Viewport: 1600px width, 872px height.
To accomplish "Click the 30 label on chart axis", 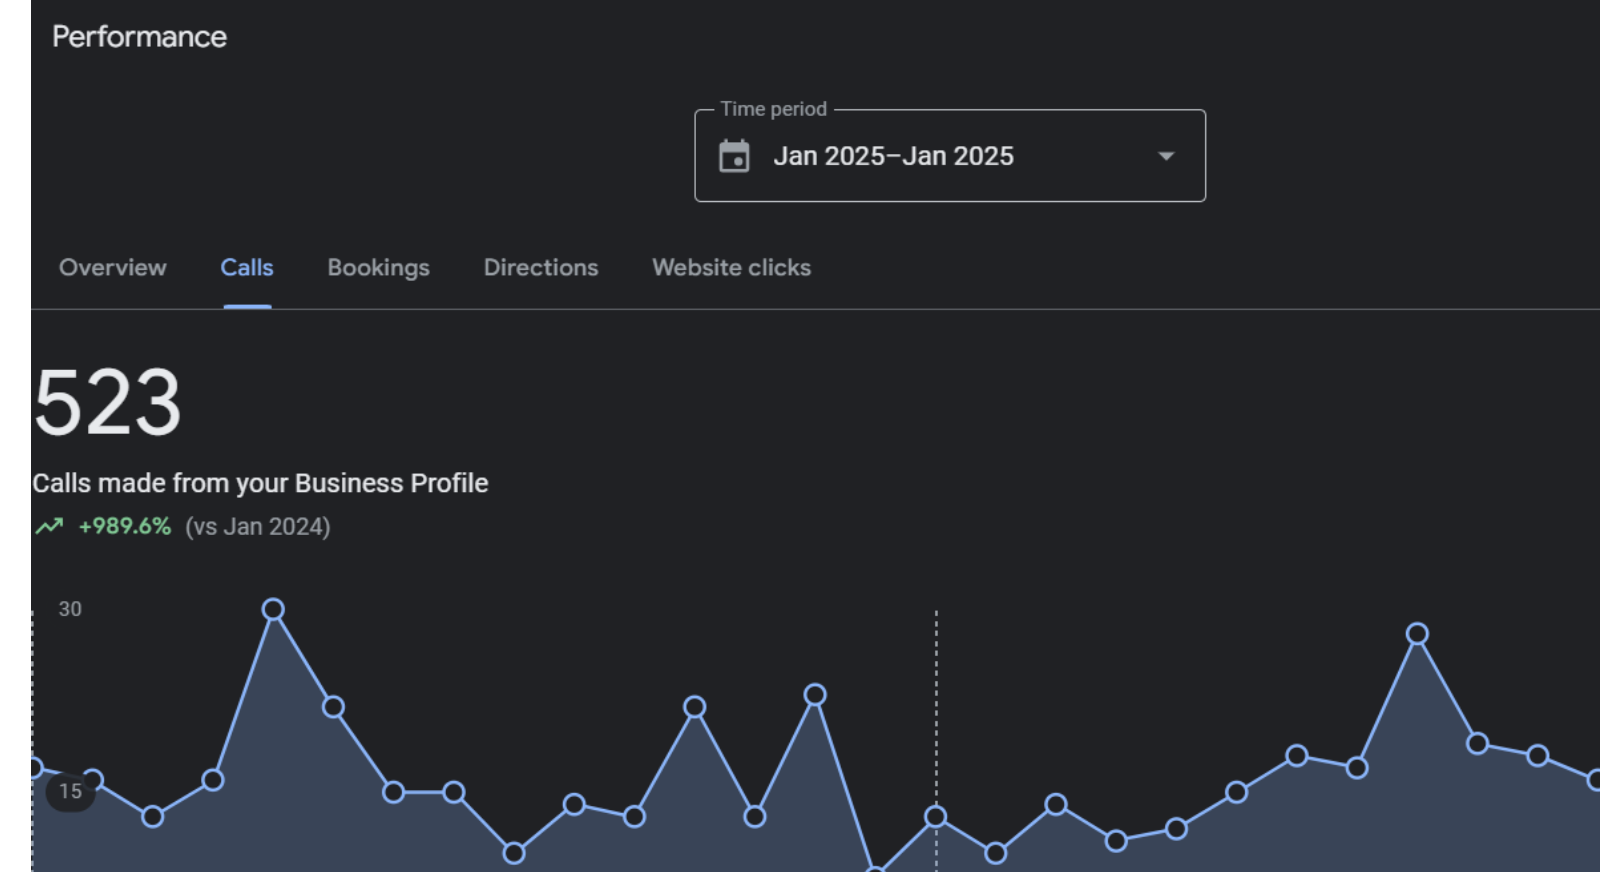I will tap(70, 609).
